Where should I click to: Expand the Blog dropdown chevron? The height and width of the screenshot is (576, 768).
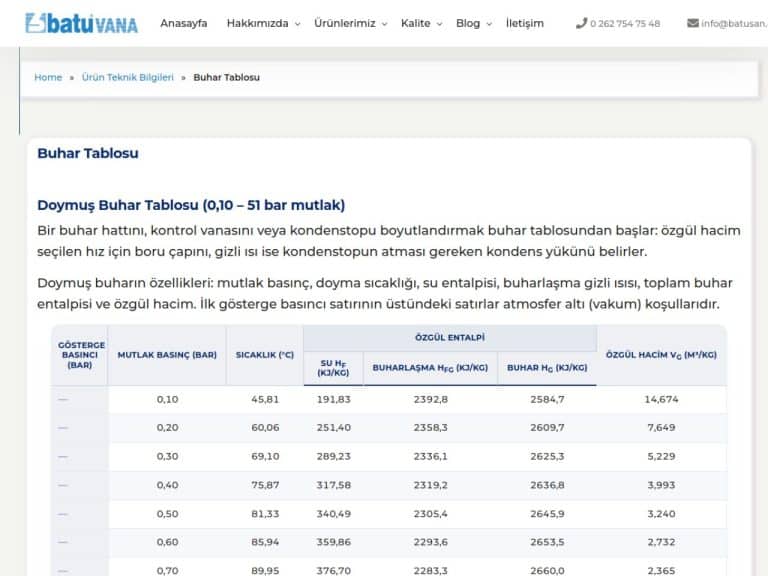(x=489, y=24)
